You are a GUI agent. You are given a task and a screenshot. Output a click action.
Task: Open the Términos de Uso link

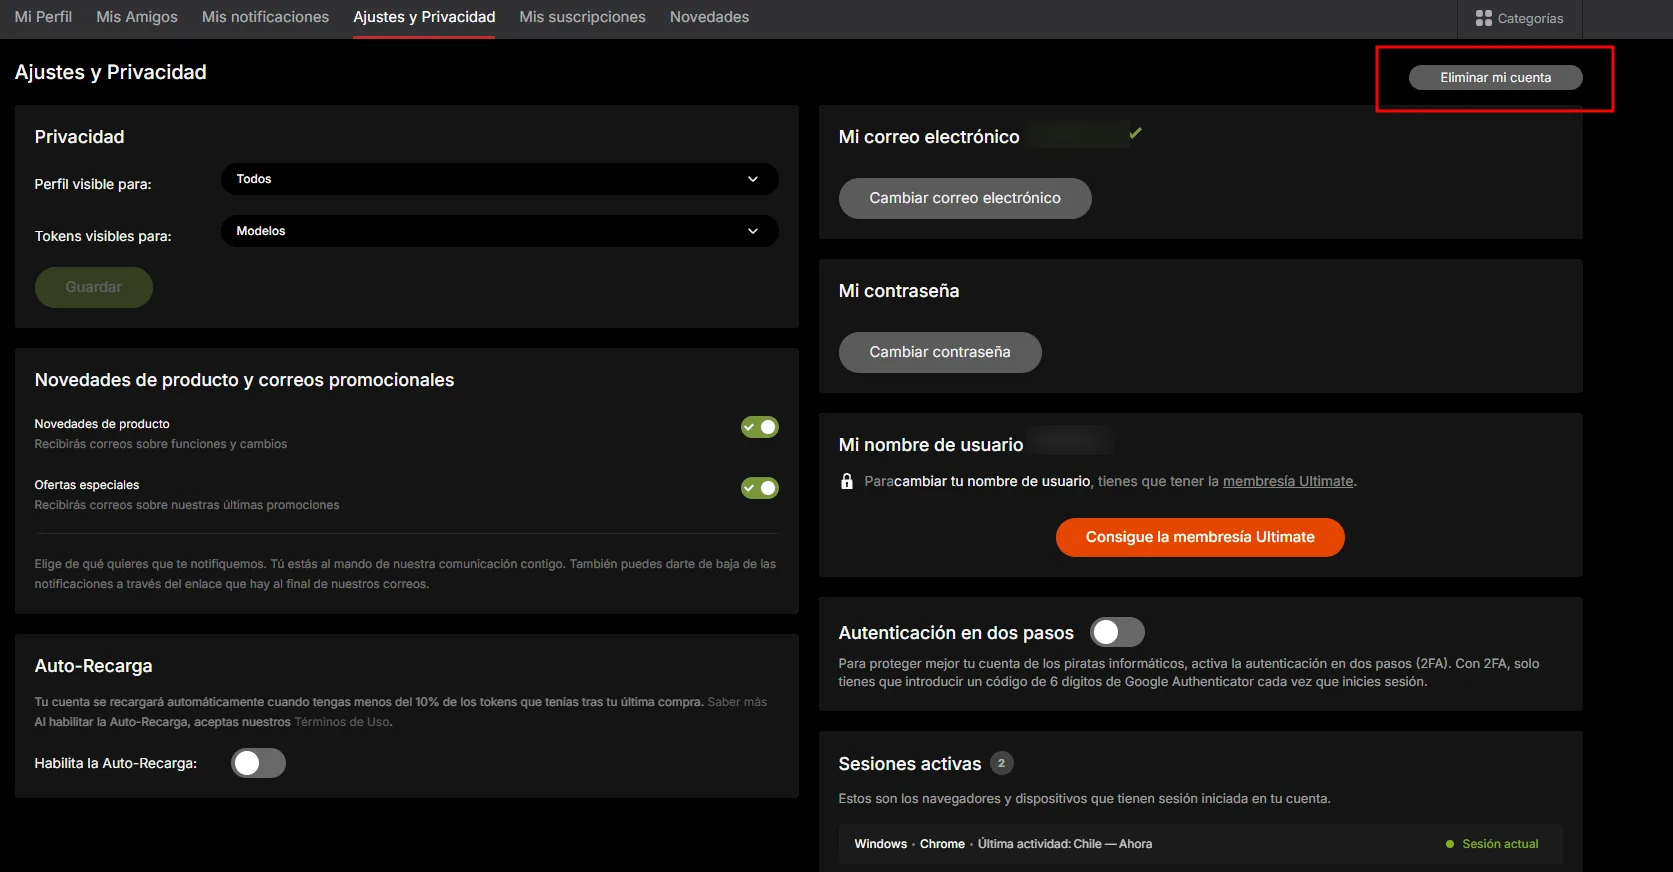pos(342,722)
